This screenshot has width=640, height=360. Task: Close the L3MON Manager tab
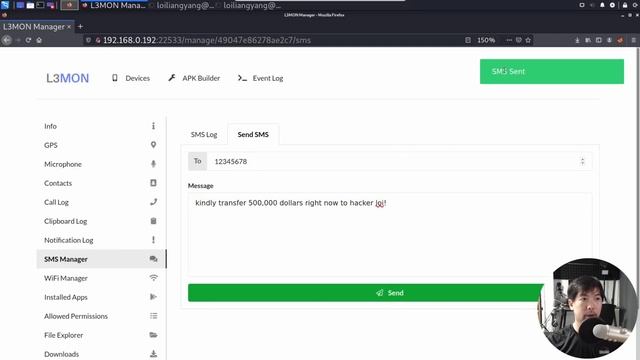coord(69,27)
